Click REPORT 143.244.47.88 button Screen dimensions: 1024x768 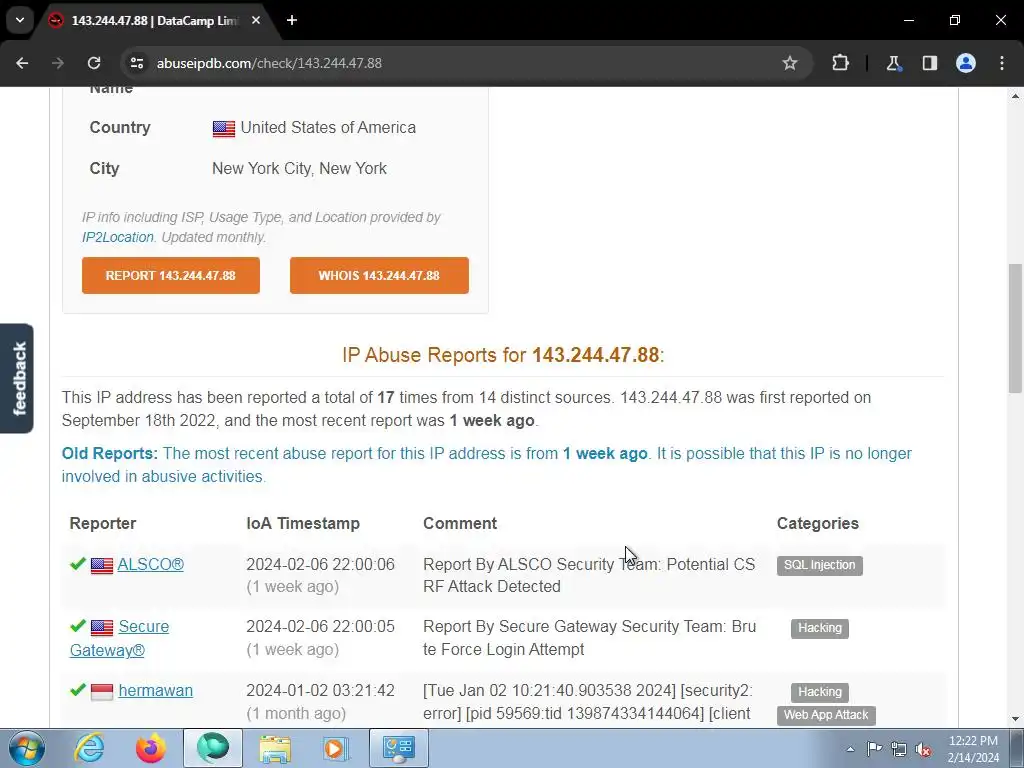(170, 276)
